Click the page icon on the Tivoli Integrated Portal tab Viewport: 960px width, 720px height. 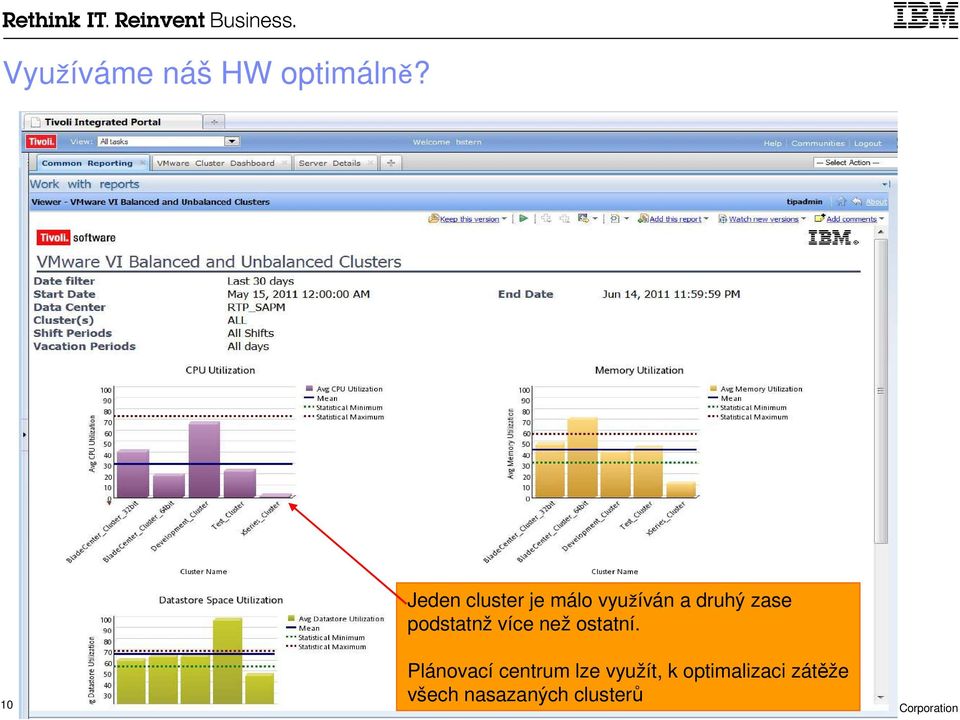[x=36, y=122]
